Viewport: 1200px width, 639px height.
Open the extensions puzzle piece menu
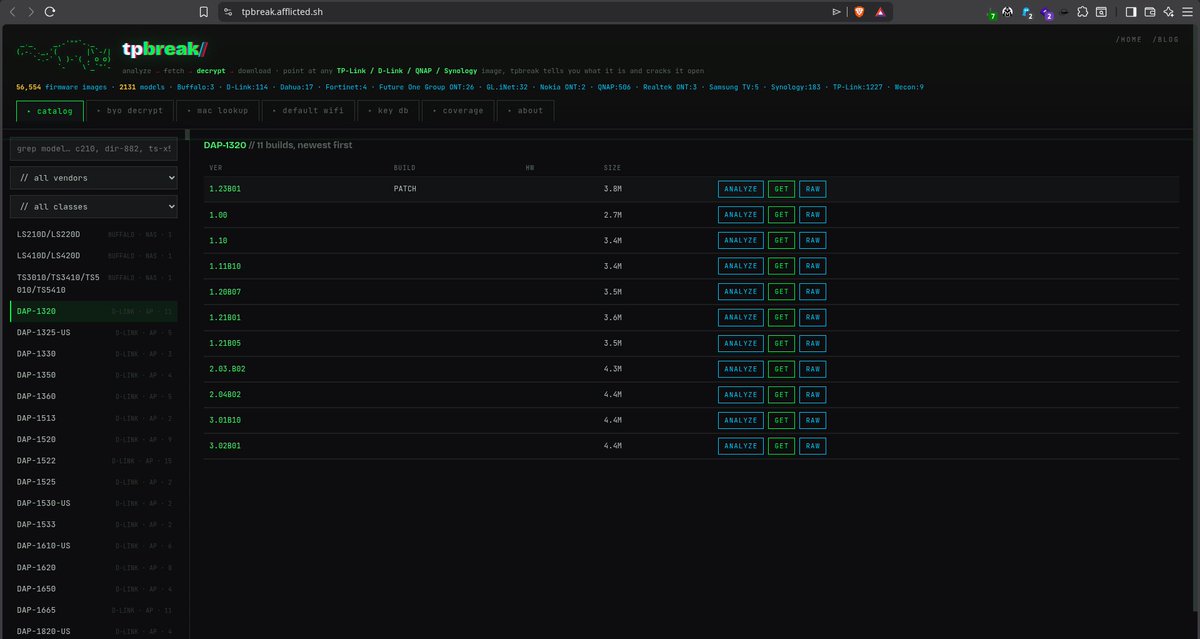(1082, 12)
